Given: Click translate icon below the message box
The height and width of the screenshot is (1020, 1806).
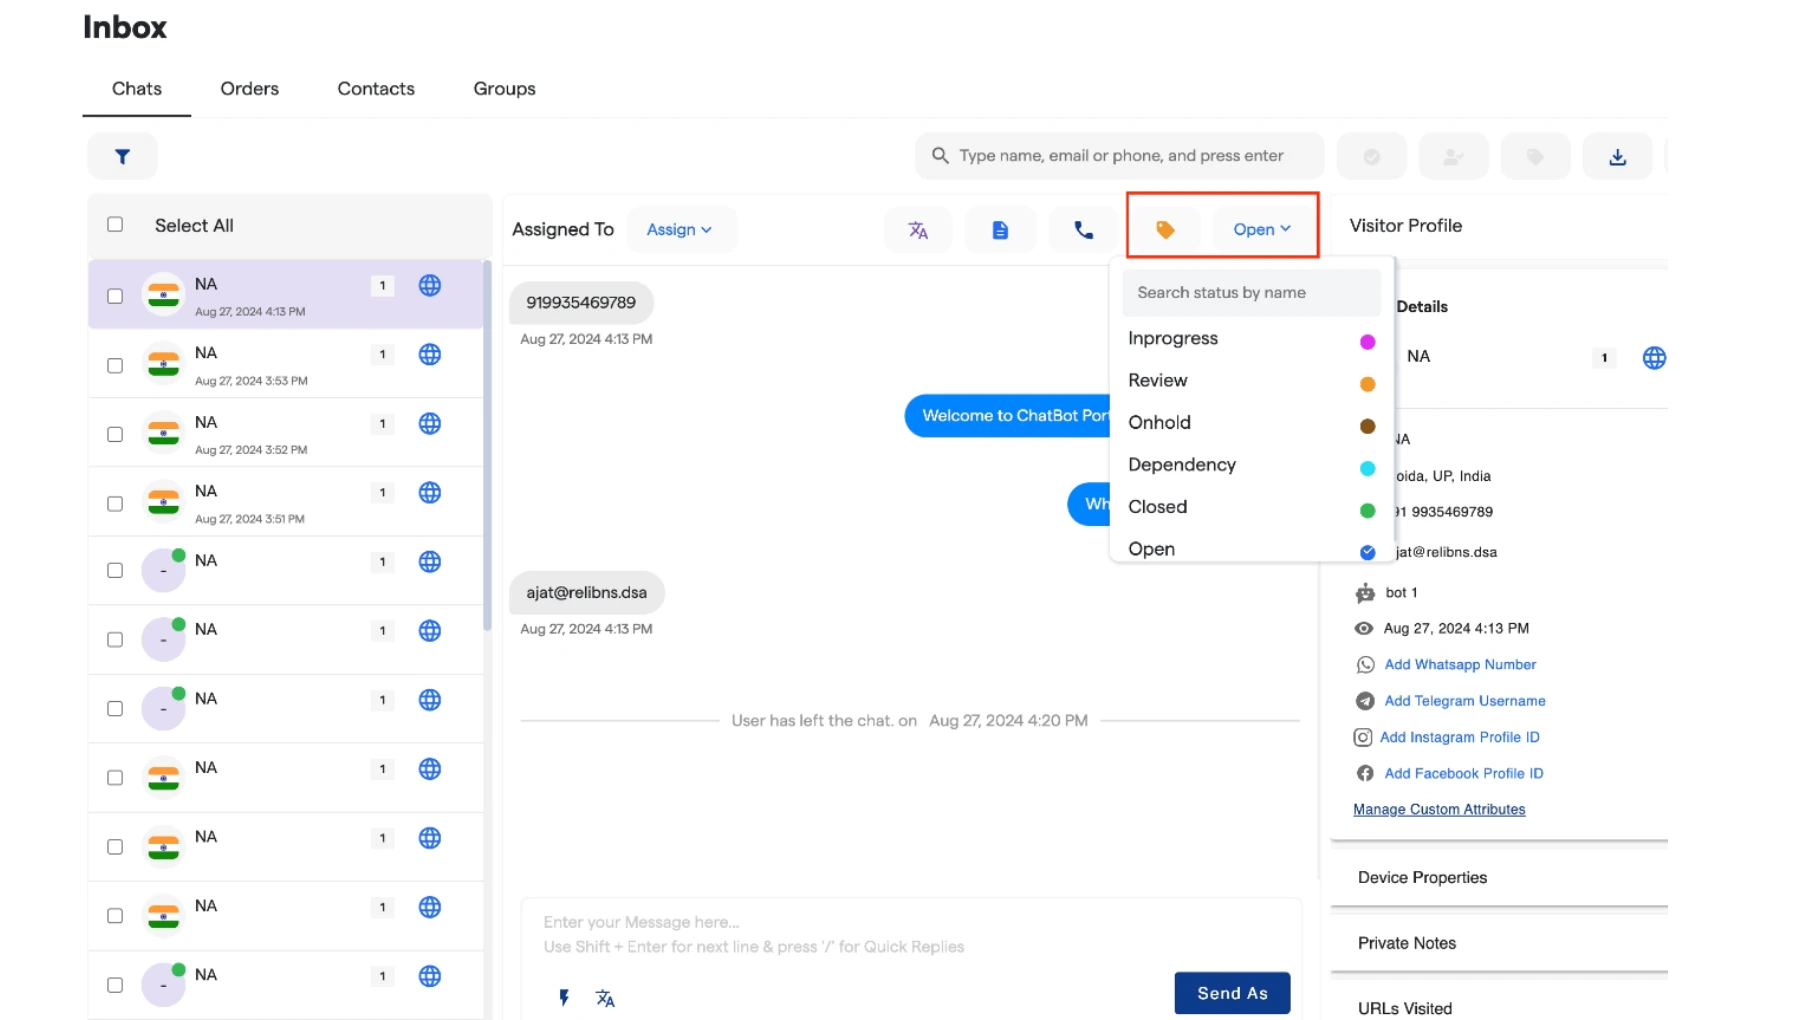Looking at the screenshot, I should point(605,998).
